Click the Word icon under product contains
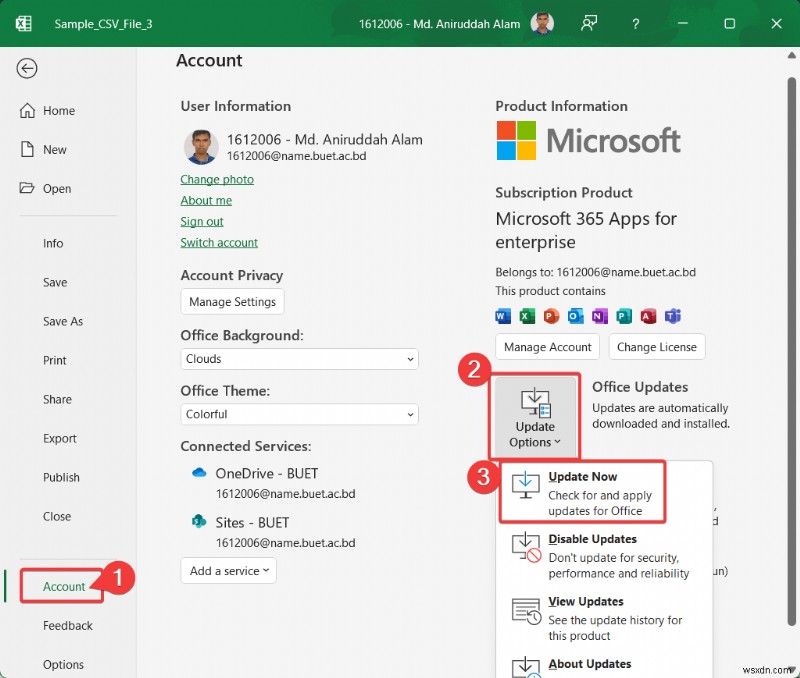 501,315
